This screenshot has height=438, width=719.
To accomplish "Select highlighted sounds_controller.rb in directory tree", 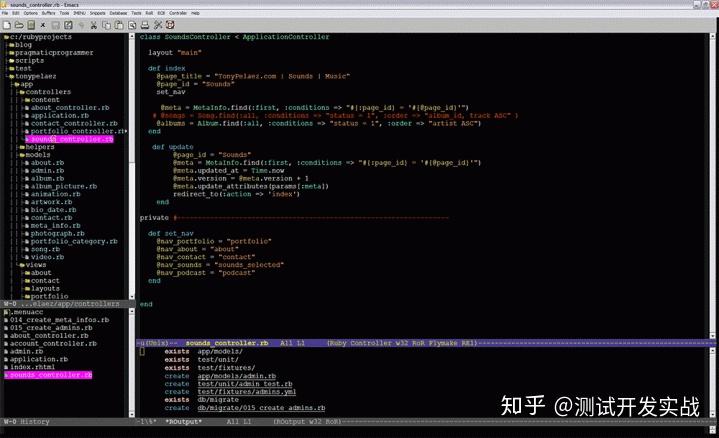I will pos(69,139).
